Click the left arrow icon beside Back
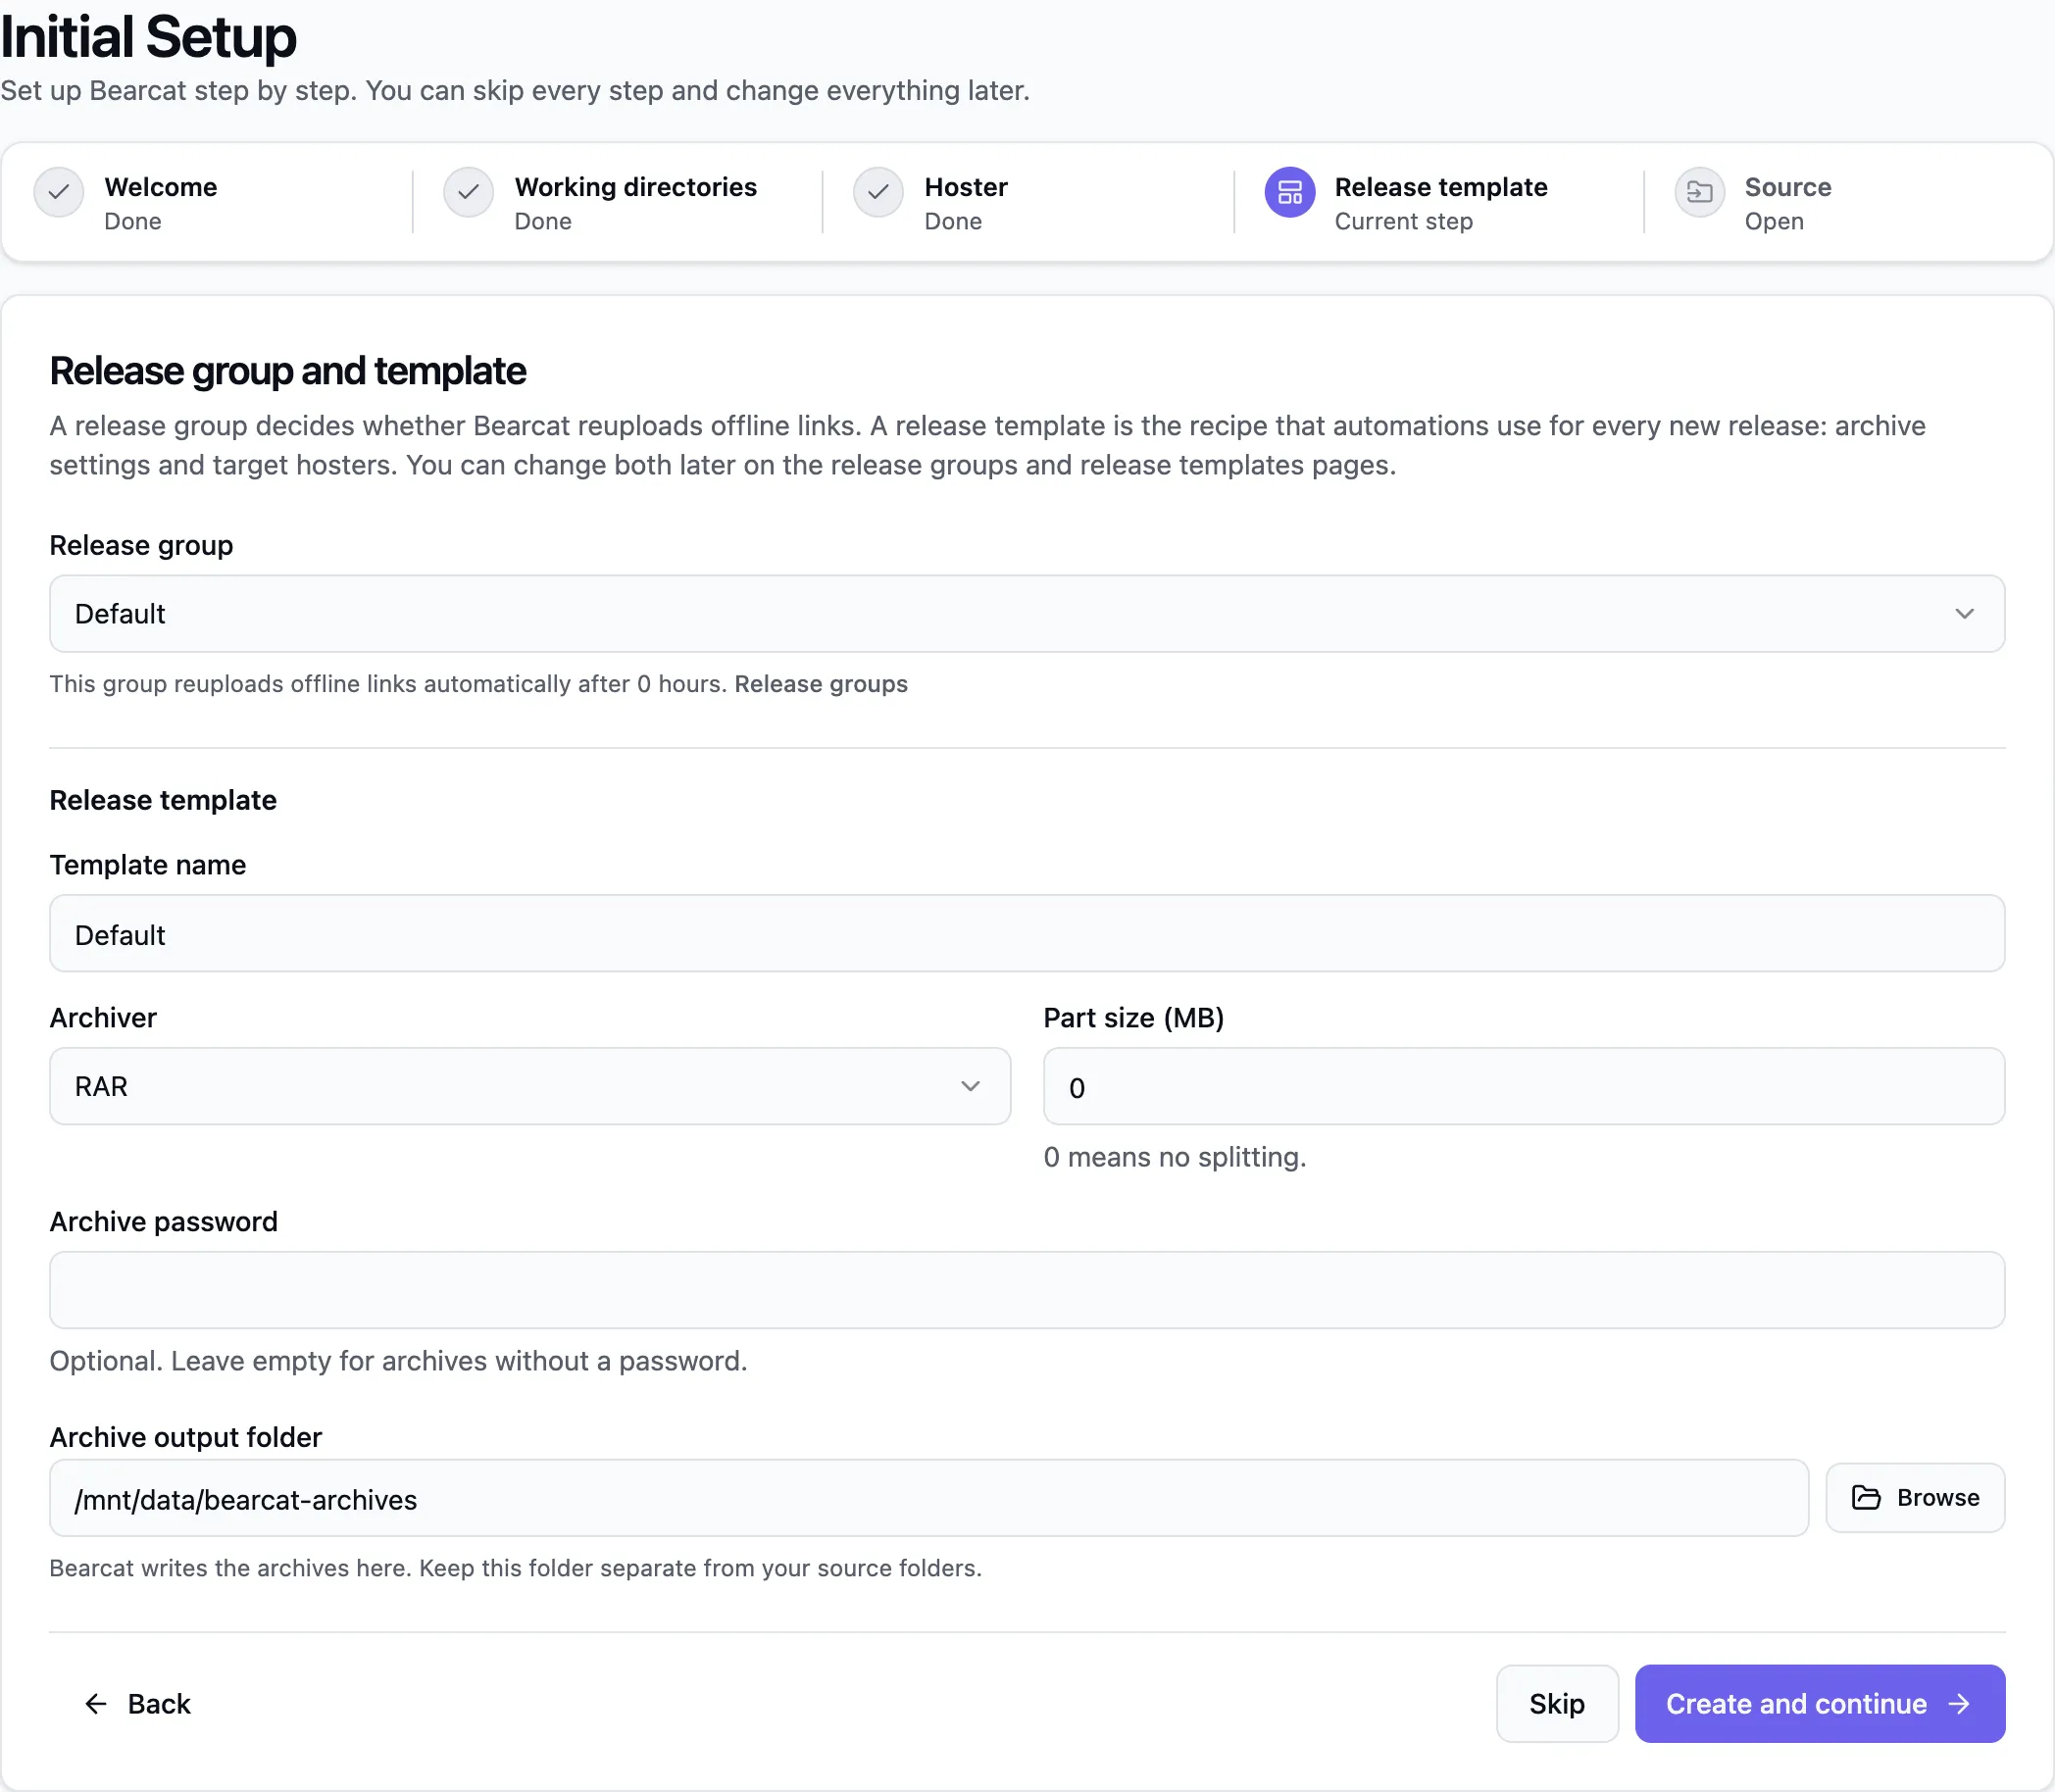This screenshot has width=2055, height=1792. (x=96, y=1703)
